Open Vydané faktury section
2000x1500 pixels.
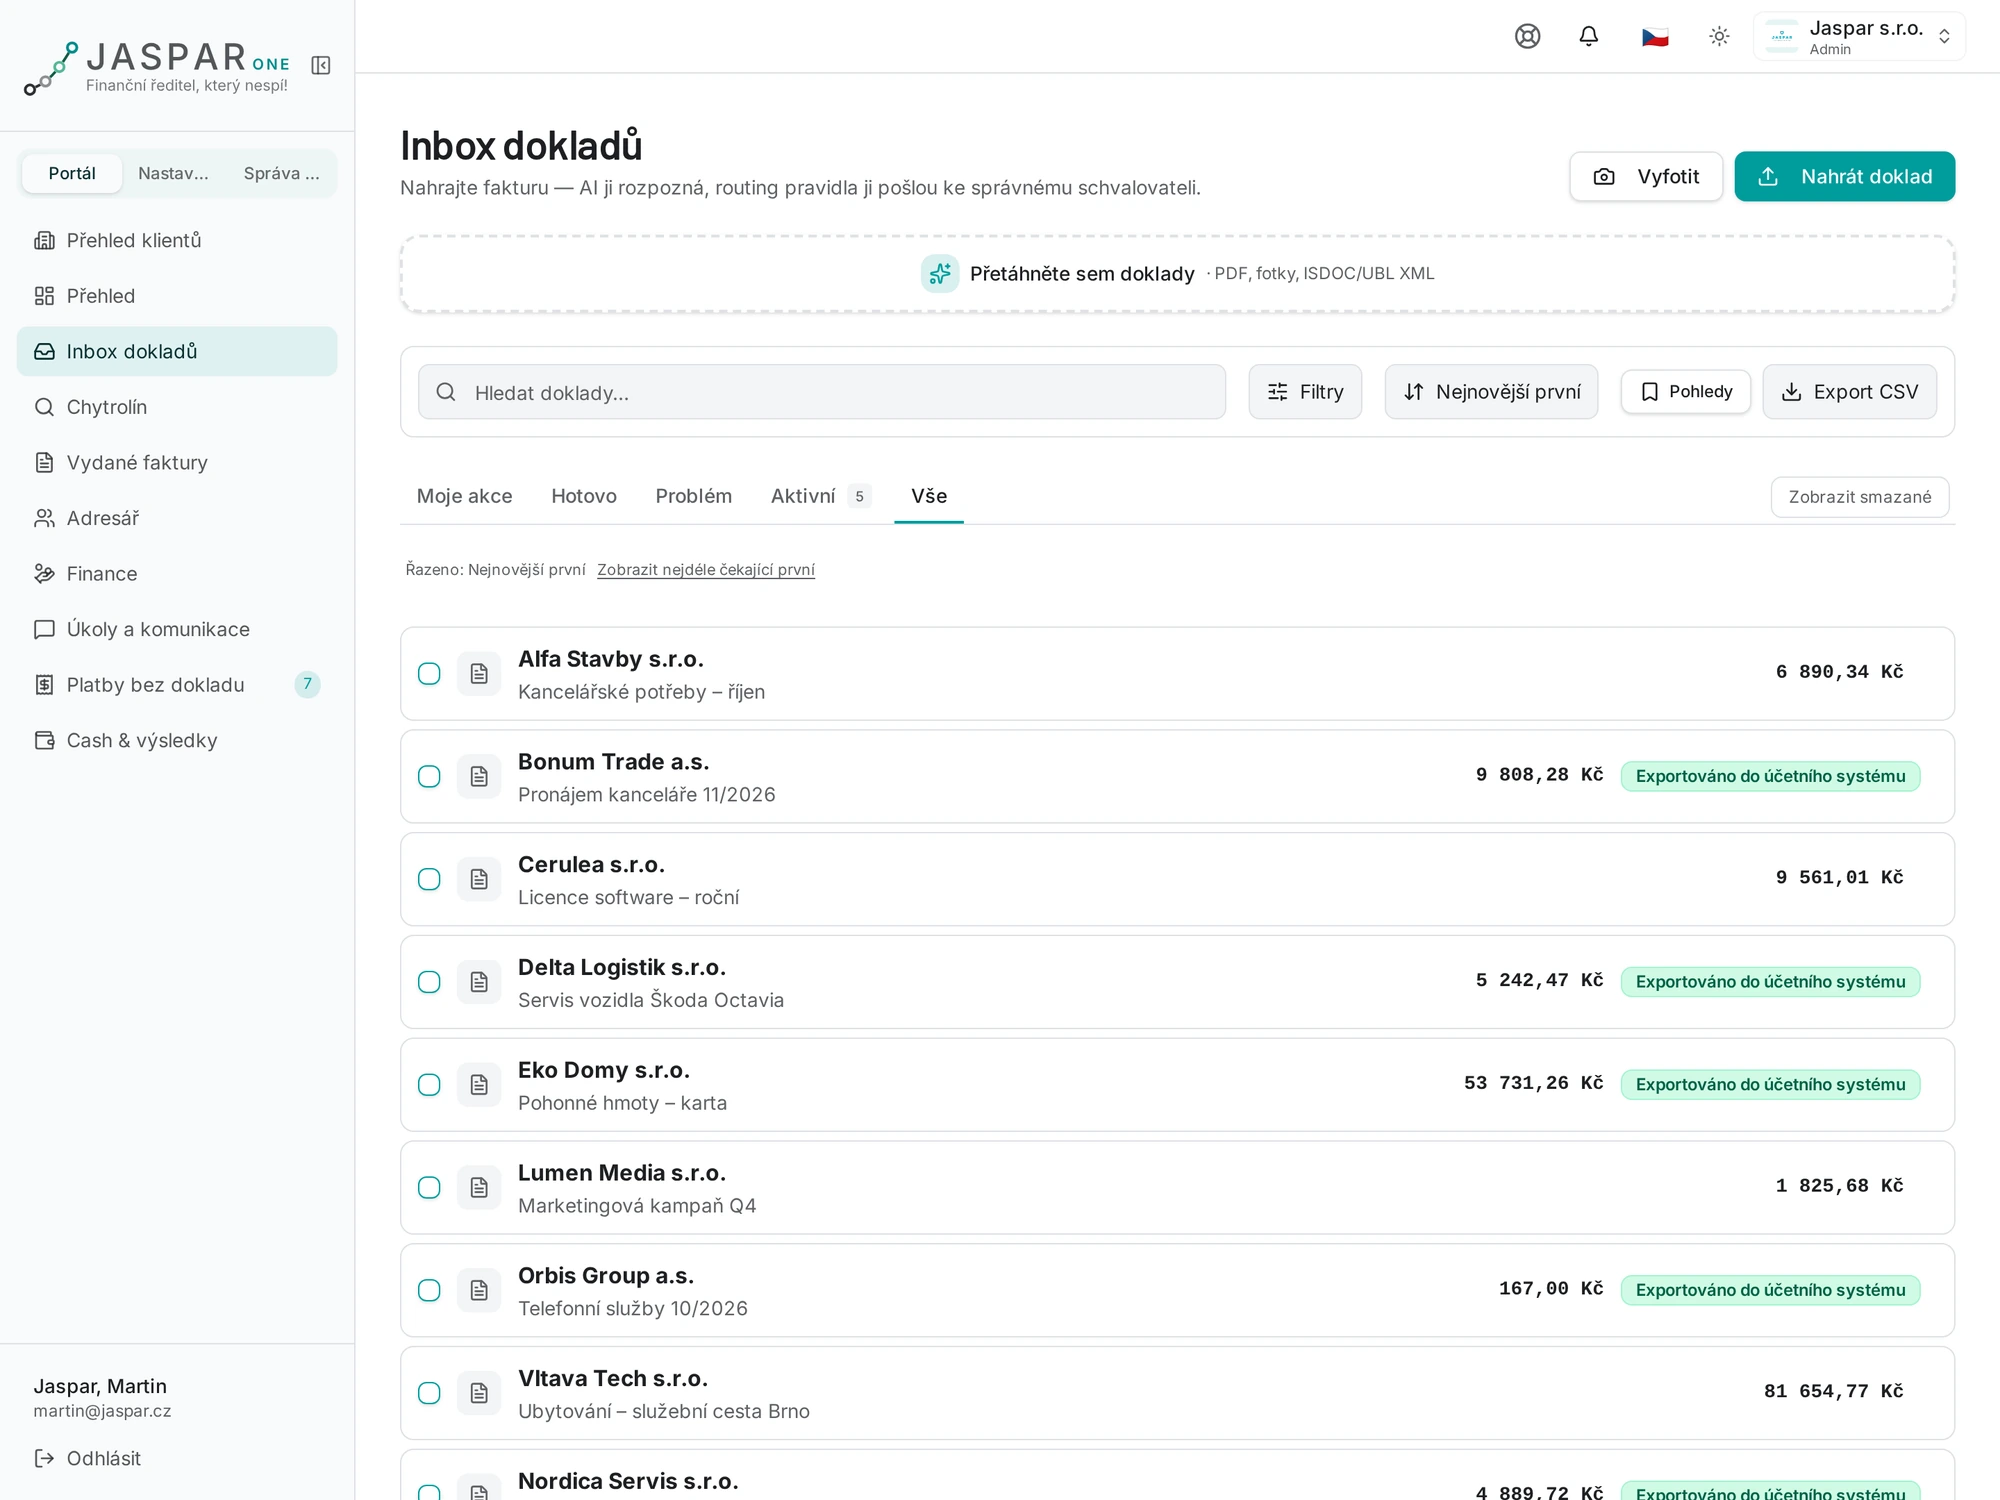tap(177, 462)
